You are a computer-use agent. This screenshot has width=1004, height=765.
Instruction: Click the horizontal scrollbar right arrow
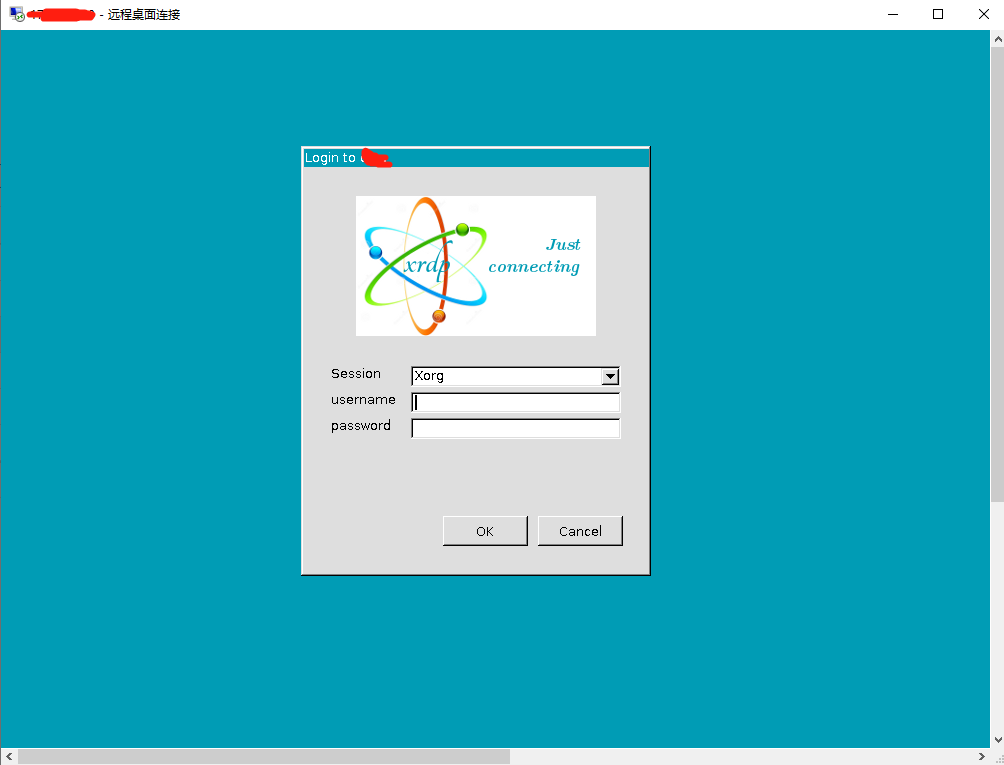click(982, 757)
